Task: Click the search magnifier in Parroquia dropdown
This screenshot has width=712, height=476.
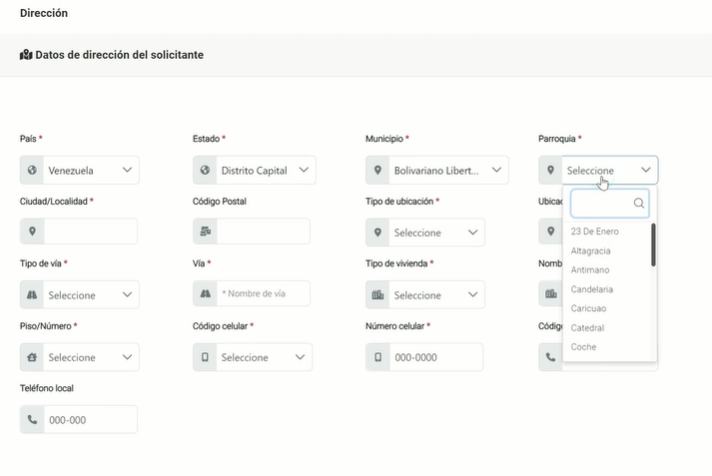Action: pyautogui.click(x=638, y=204)
